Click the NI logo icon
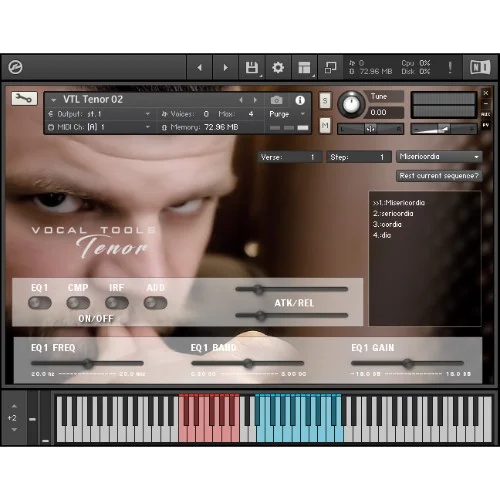This screenshot has width=500, height=500. pos(480,67)
